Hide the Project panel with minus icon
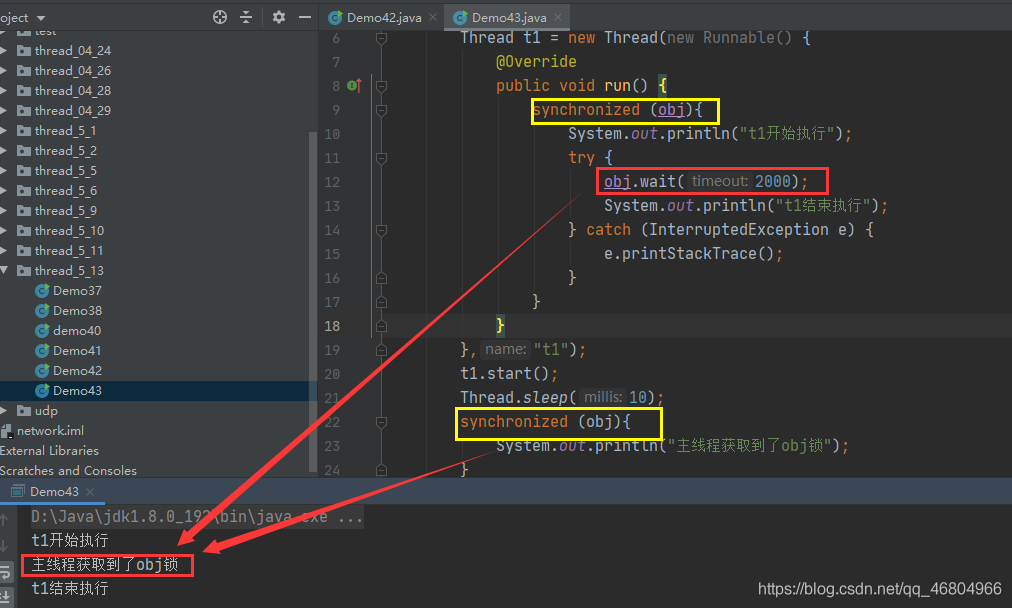The image size is (1012, 608). click(305, 17)
